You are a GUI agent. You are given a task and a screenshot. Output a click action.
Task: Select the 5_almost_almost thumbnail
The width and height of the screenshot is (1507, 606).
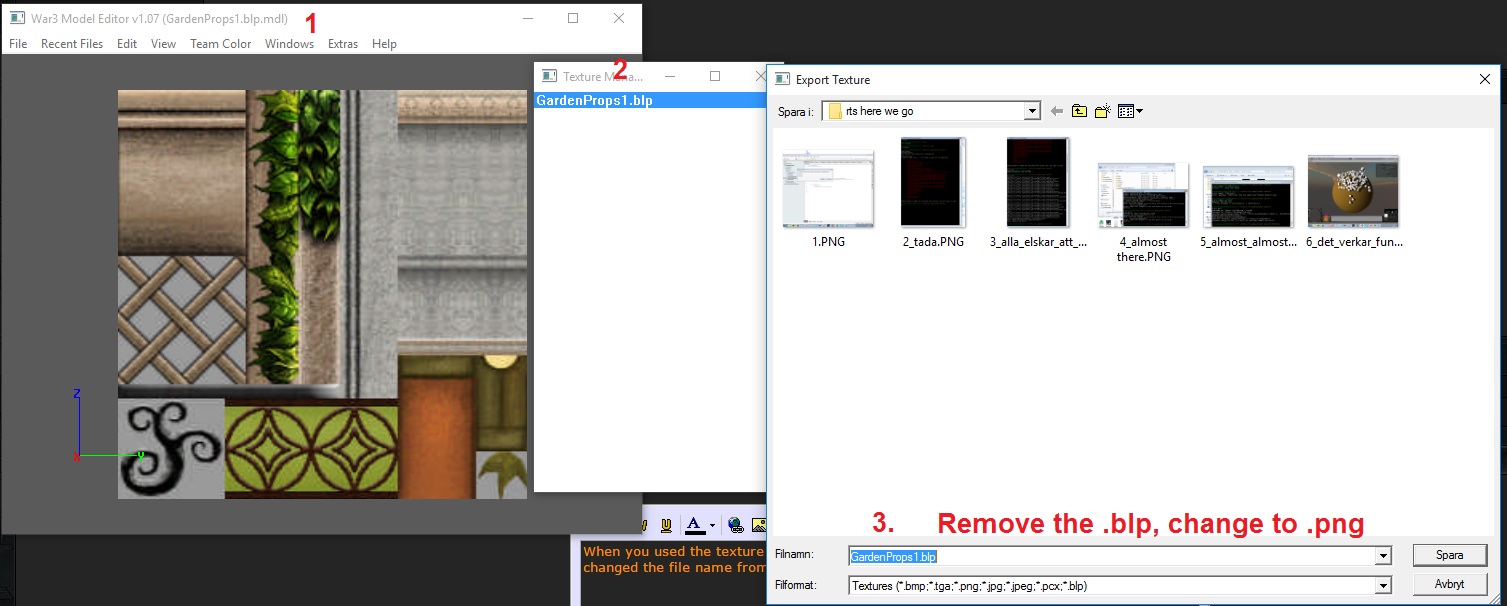coord(1248,197)
